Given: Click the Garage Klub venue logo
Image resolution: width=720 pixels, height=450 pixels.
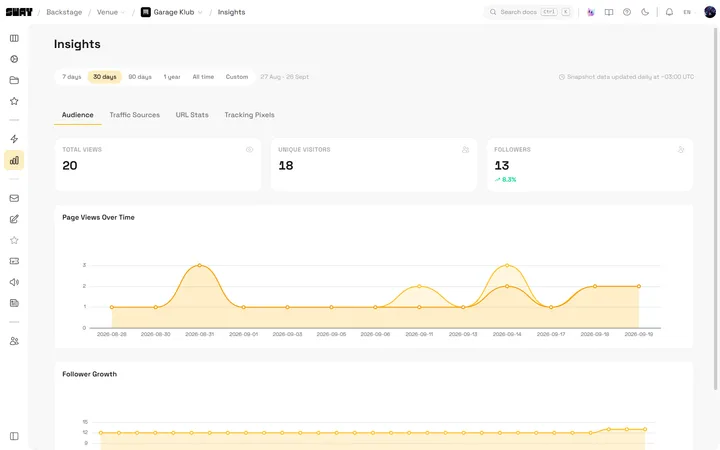Looking at the screenshot, I should (x=146, y=12).
